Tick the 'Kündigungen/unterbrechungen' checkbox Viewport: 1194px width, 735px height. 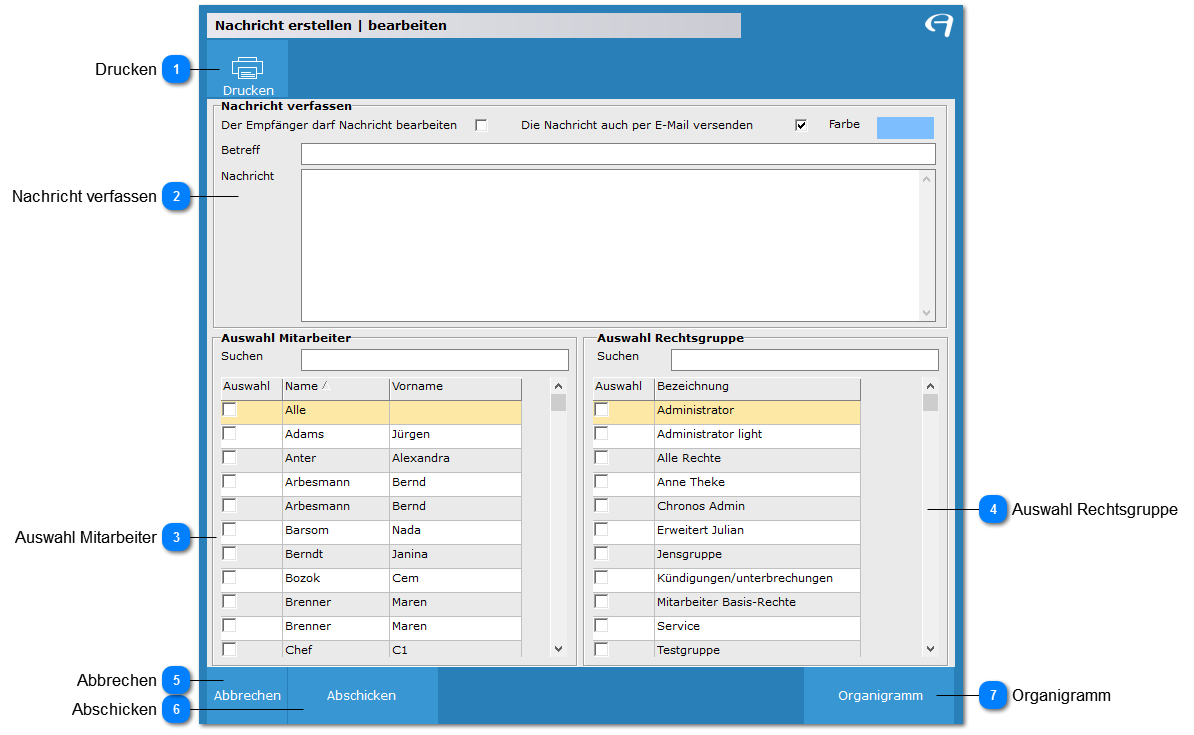(602, 577)
